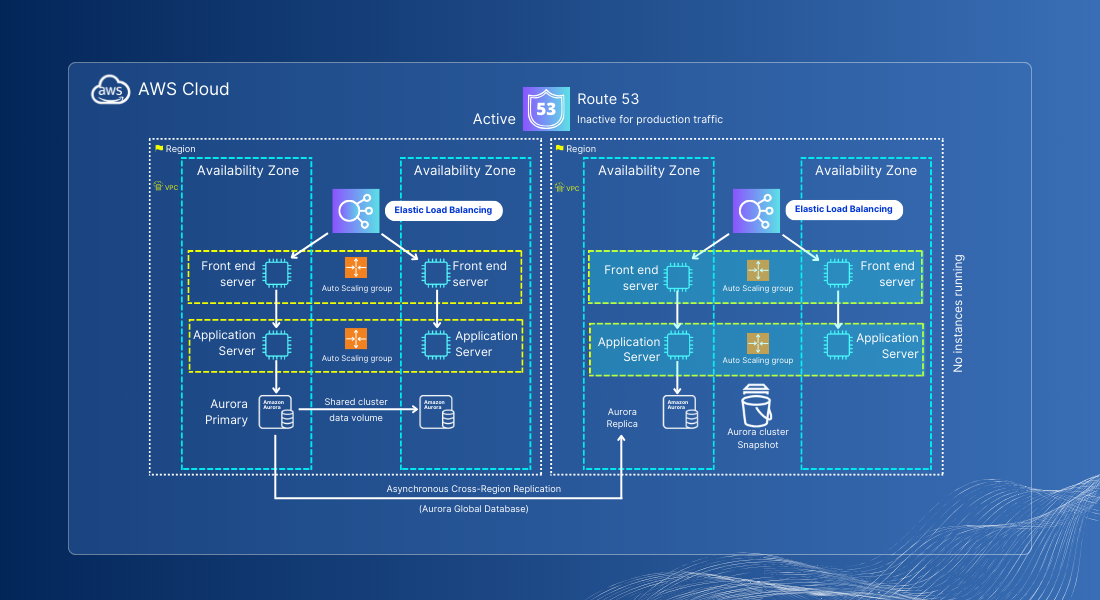
Task: Select the "Region" label of the left region
Action: [180, 149]
